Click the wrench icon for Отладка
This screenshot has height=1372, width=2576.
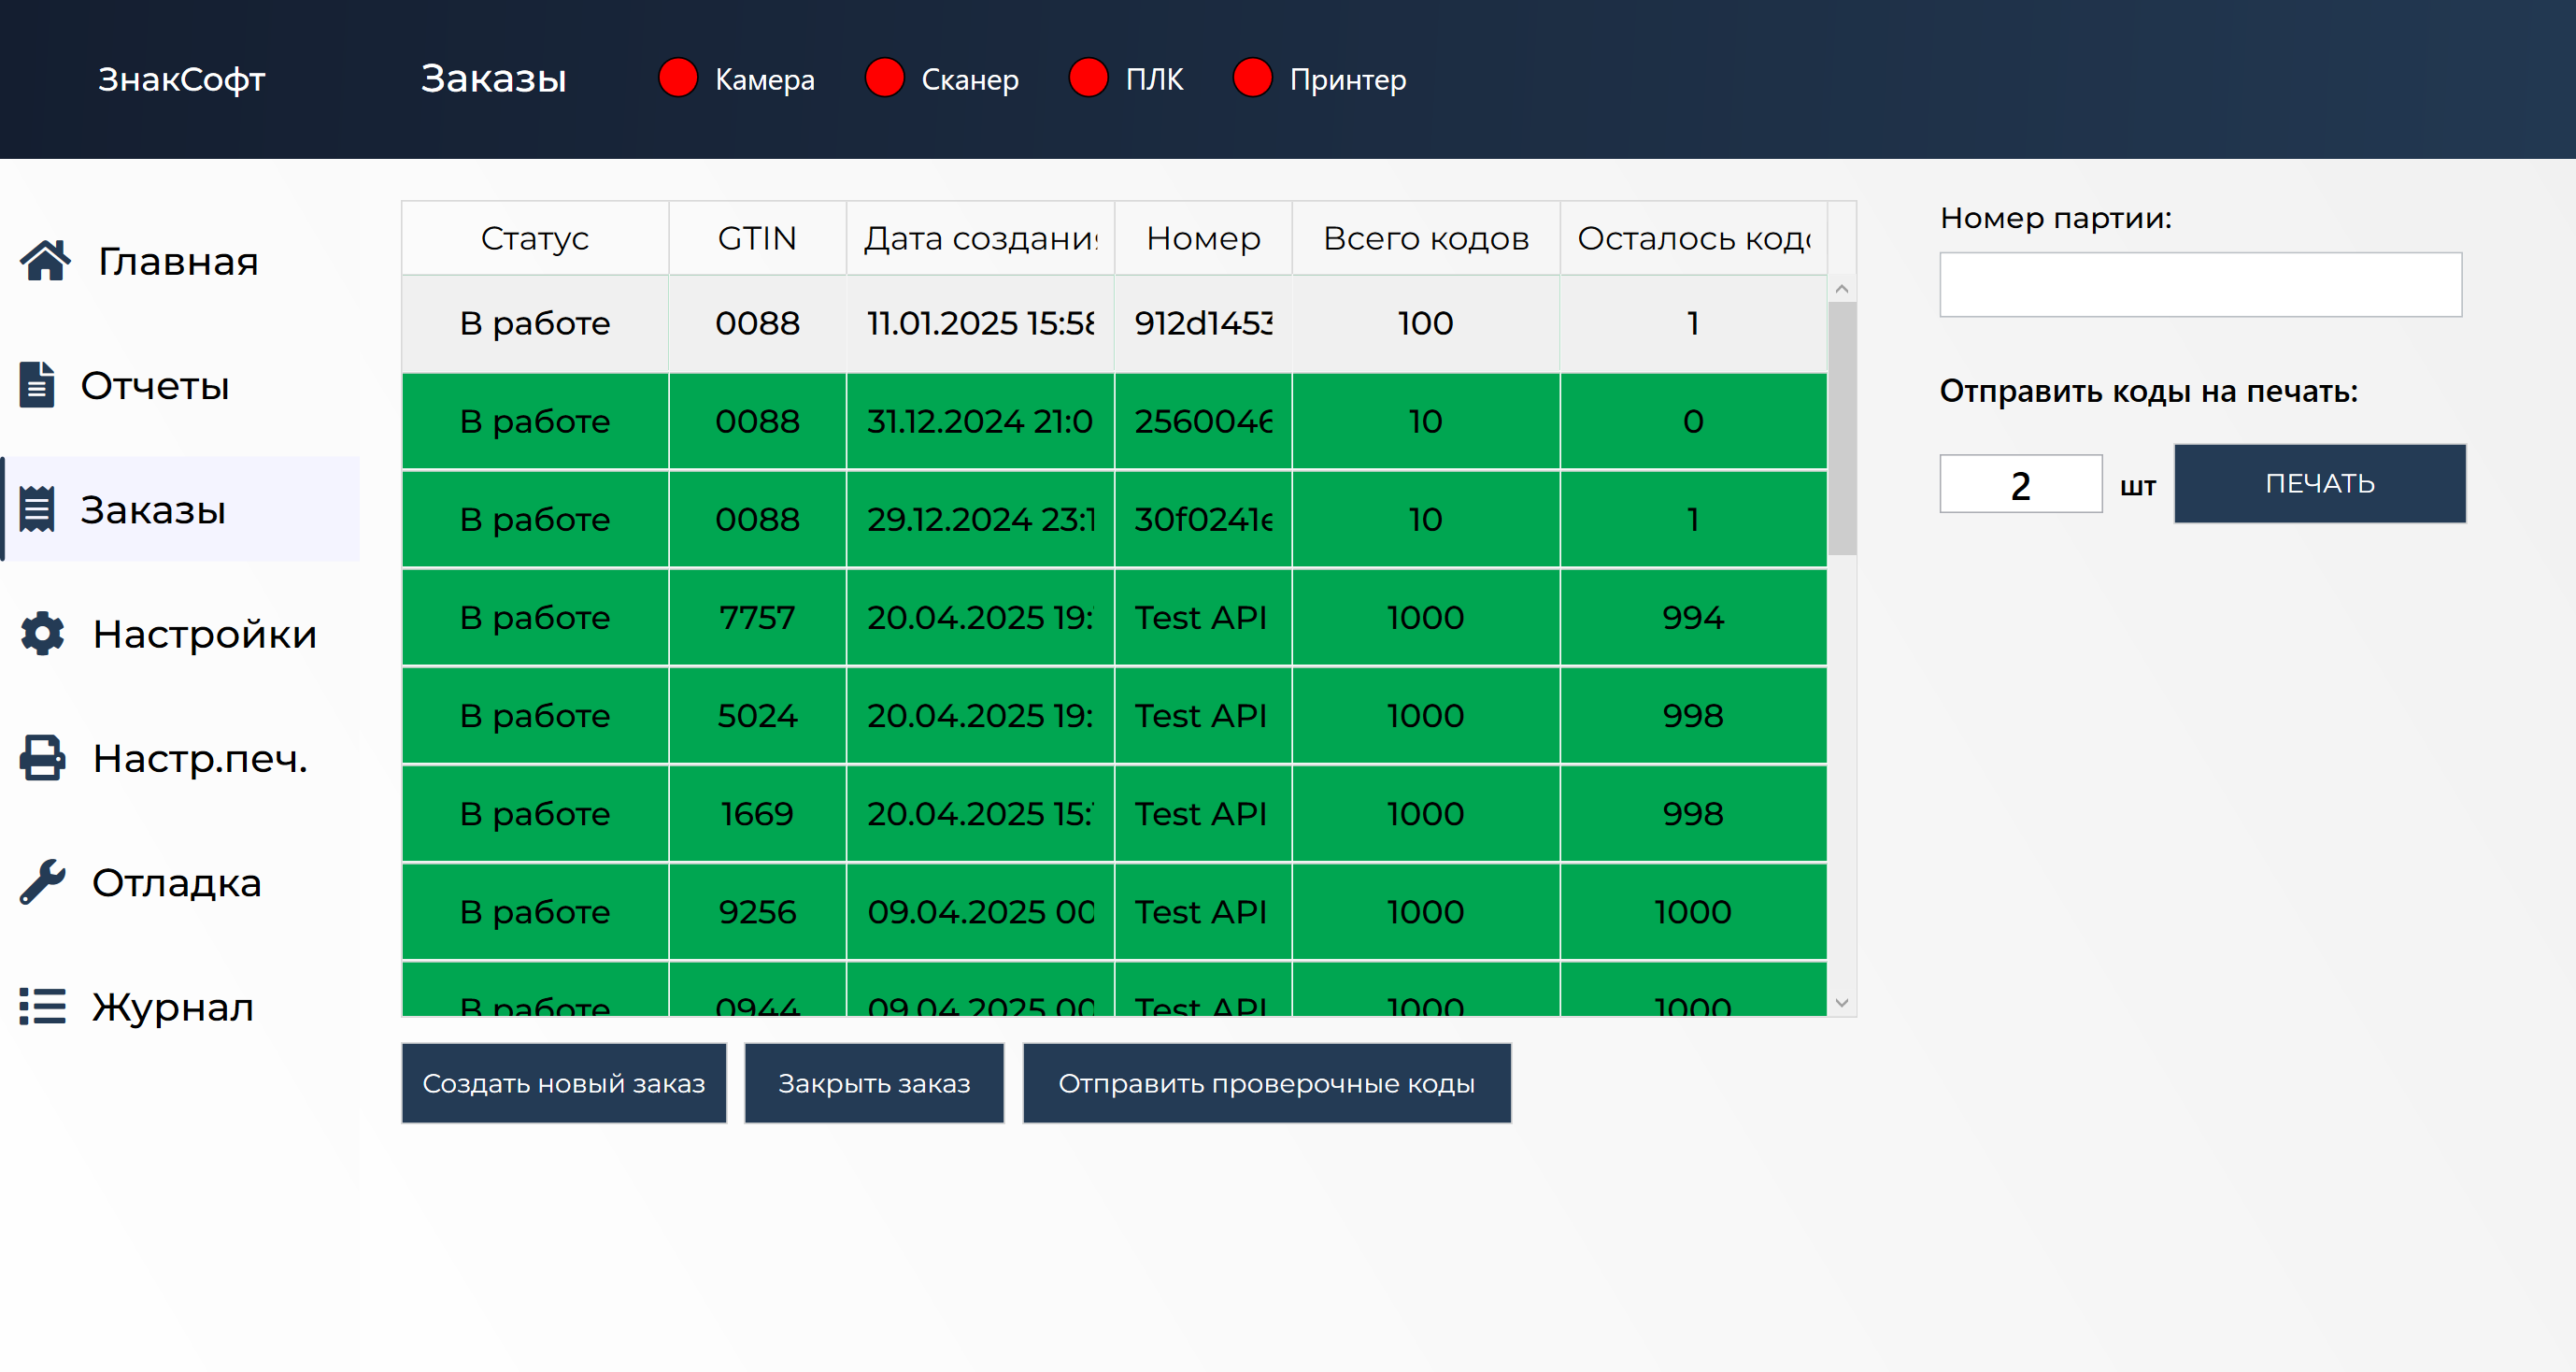42,882
